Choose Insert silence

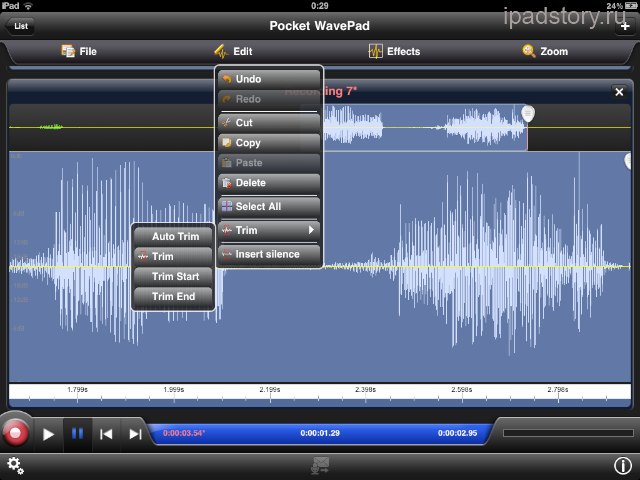(x=269, y=254)
